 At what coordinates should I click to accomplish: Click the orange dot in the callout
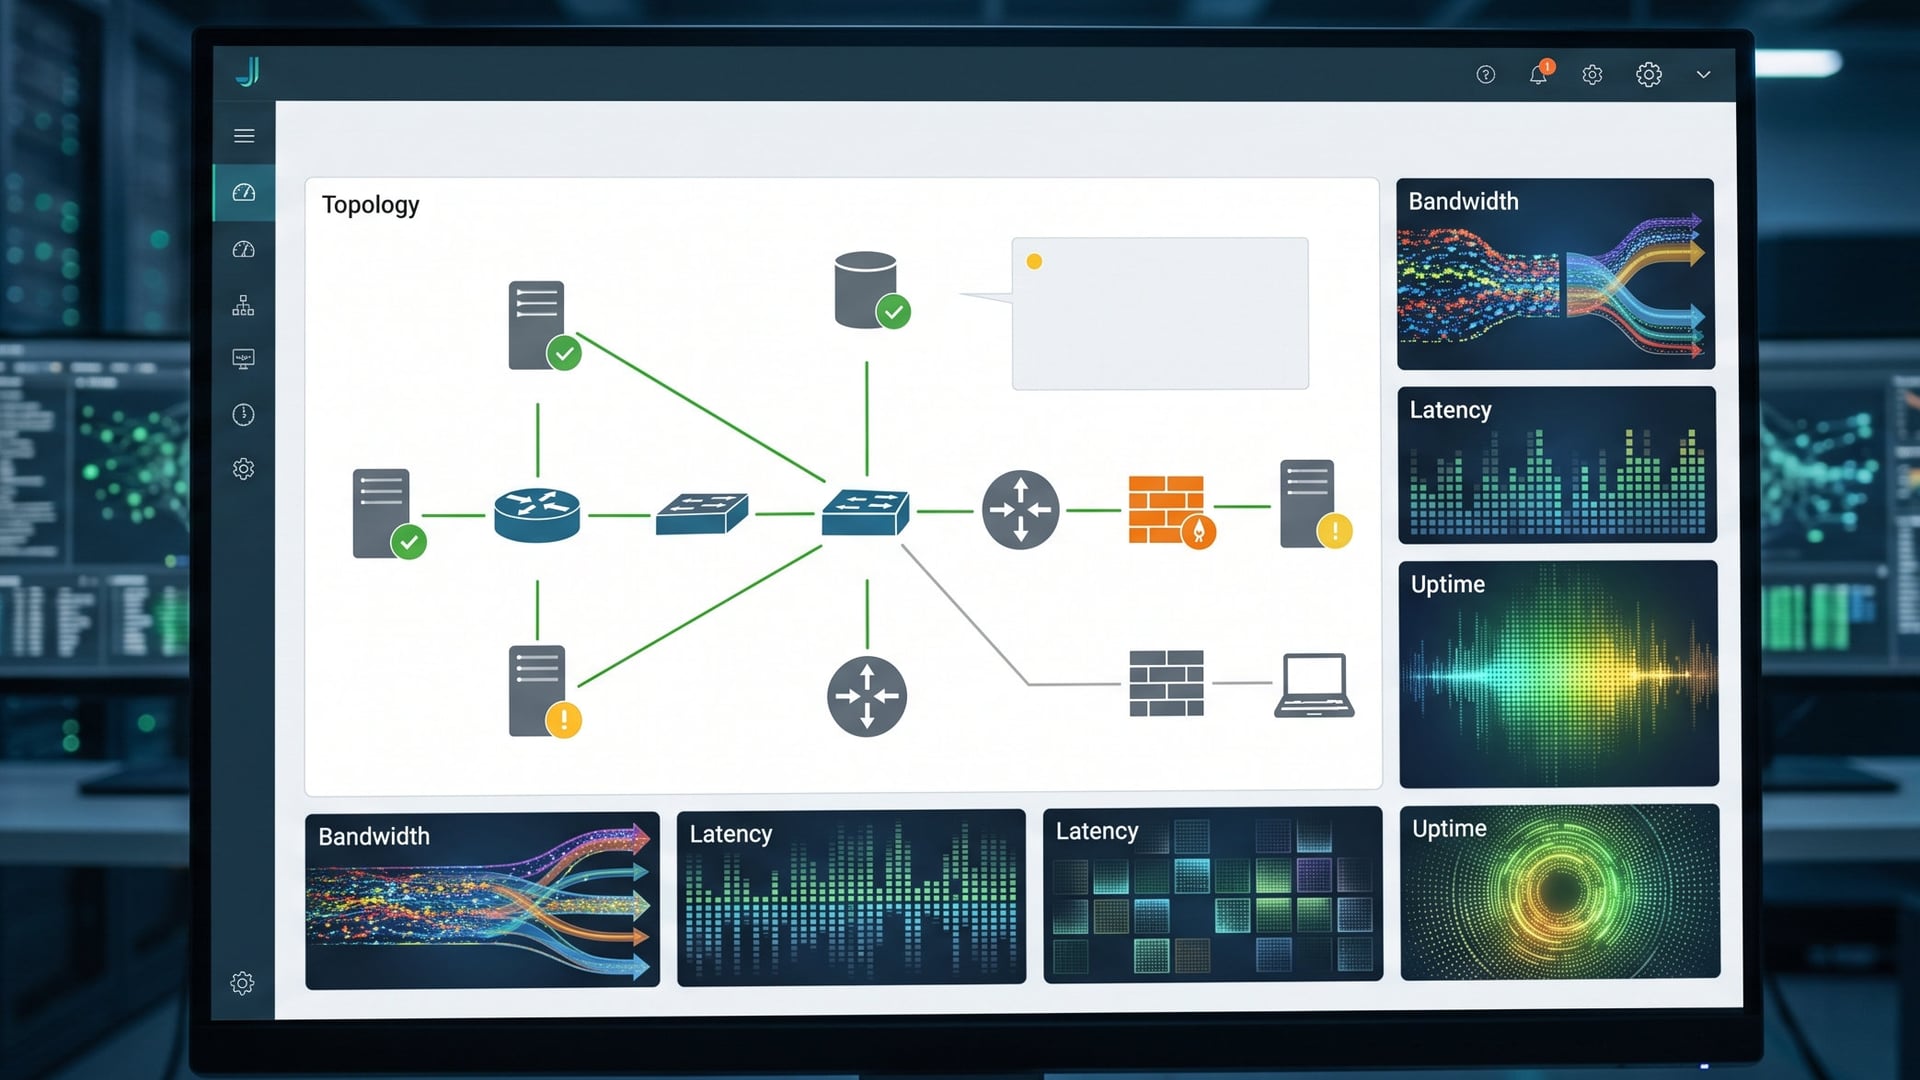1035,262
